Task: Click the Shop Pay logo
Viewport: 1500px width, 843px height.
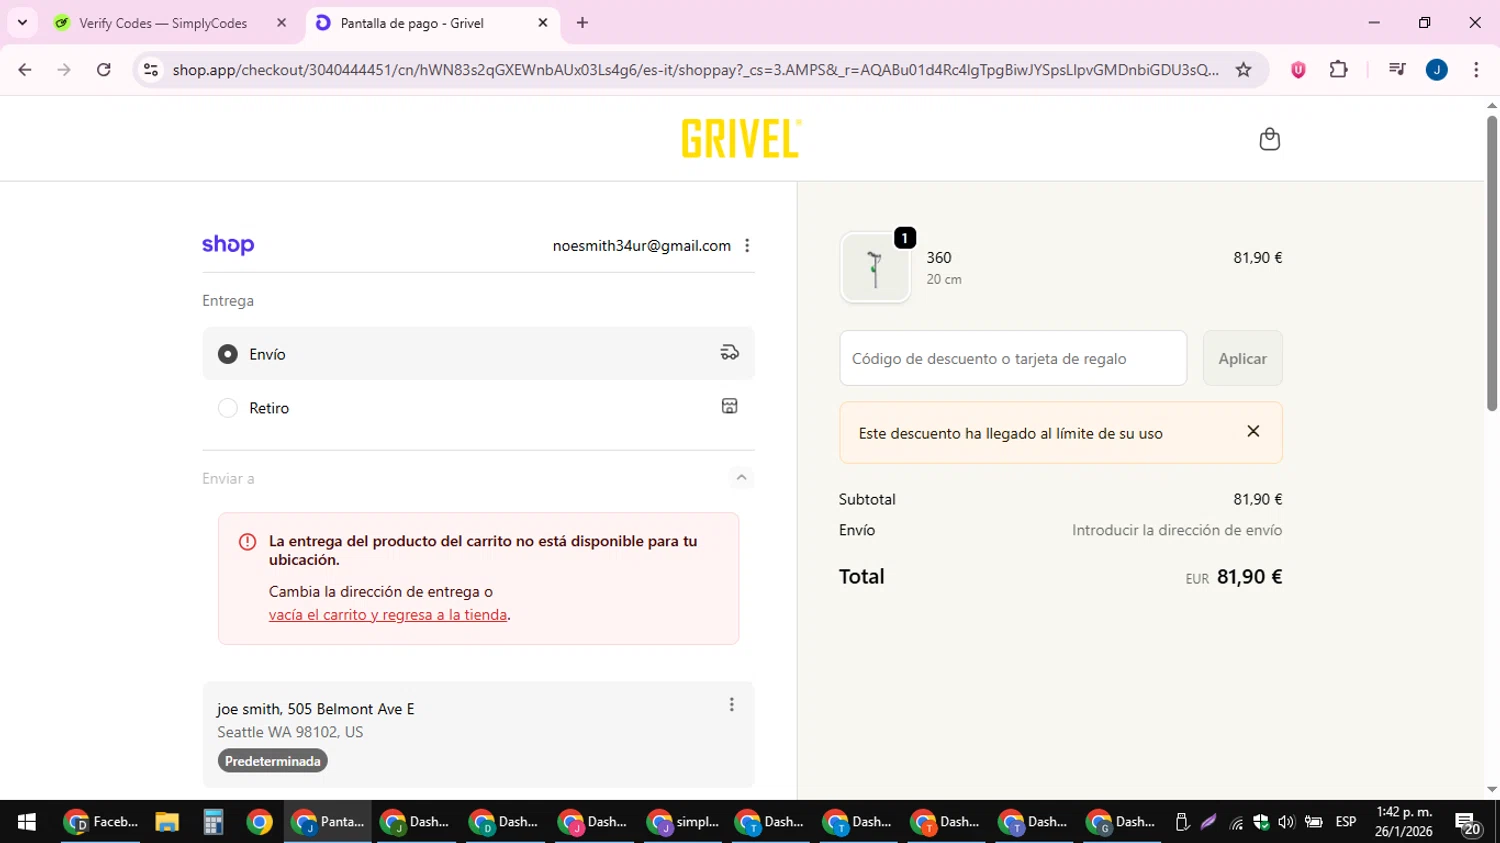Action: coord(228,245)
